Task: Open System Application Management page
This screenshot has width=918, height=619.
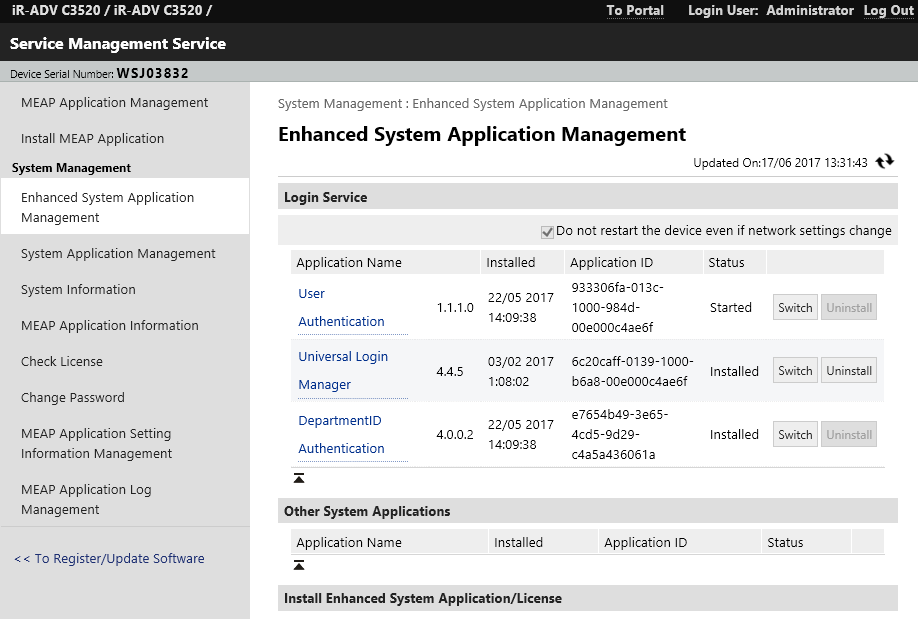Action: [118, 254]
